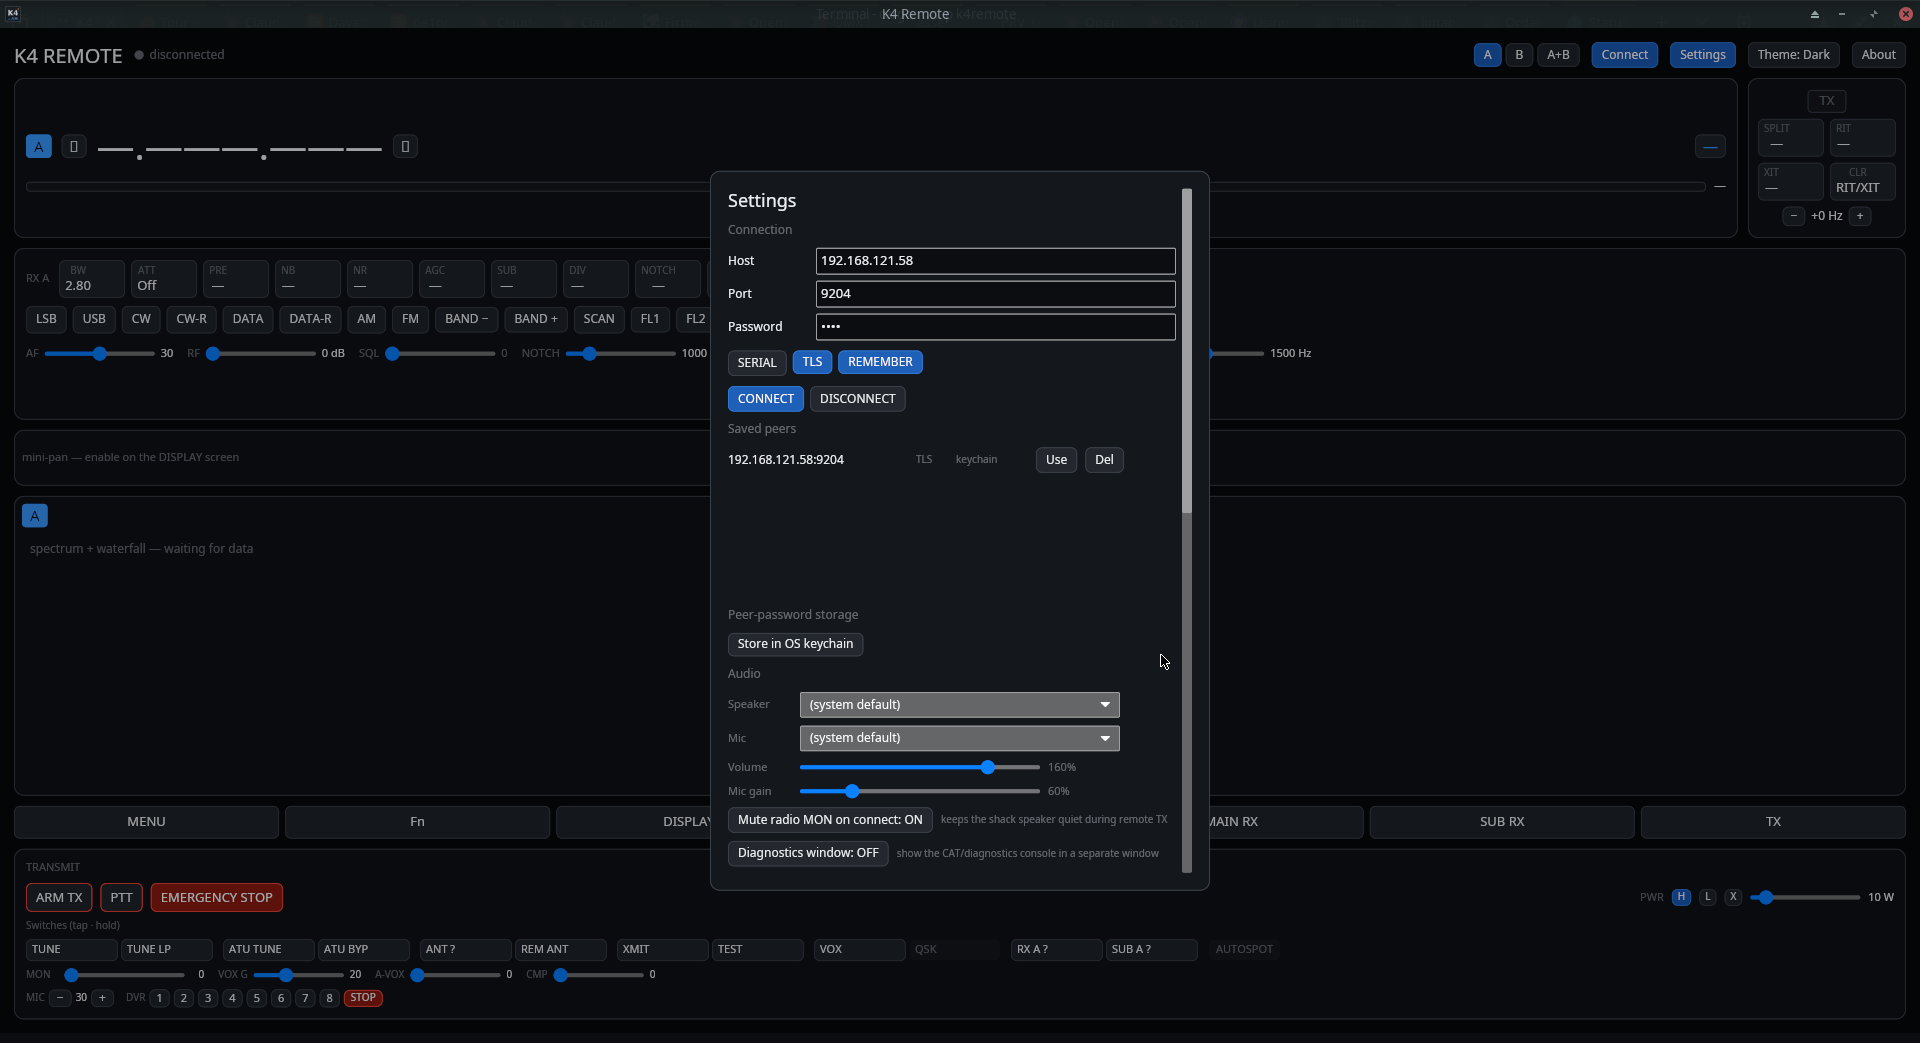Click CONNECT in Settings dialog

tap(765, 399)
